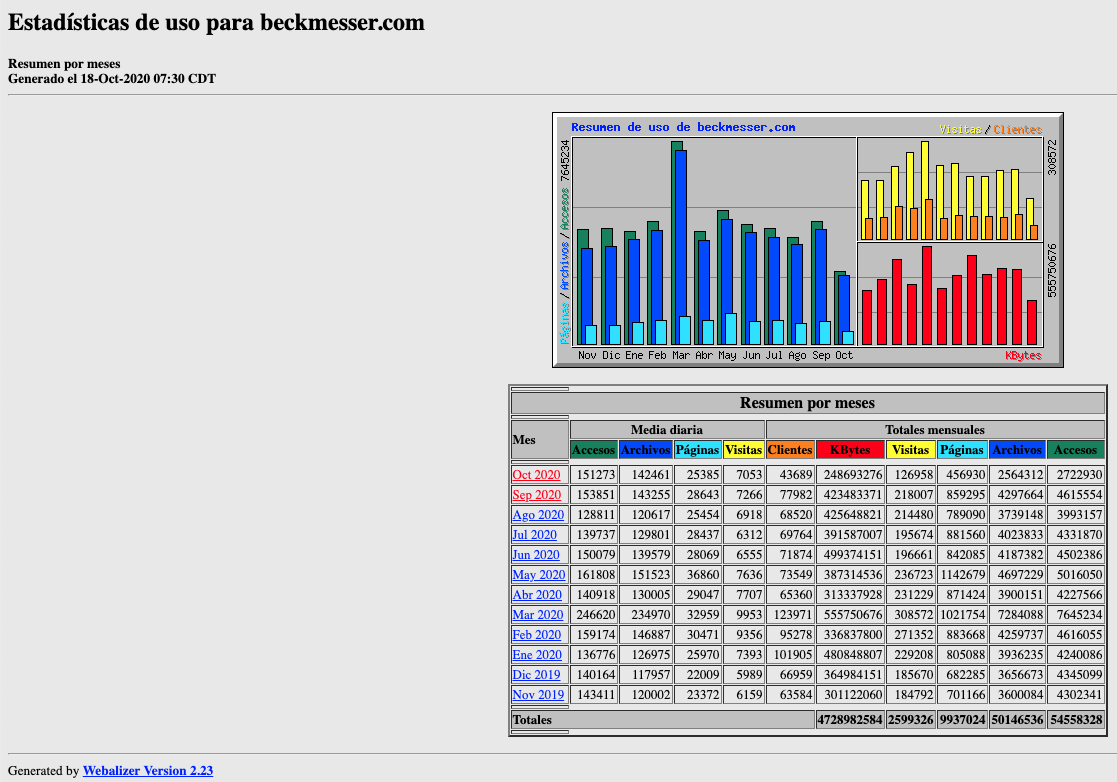This screenshot has height=782, width=1117.
Task: View Feb 2020 usage details
Action: click(535, 634)
